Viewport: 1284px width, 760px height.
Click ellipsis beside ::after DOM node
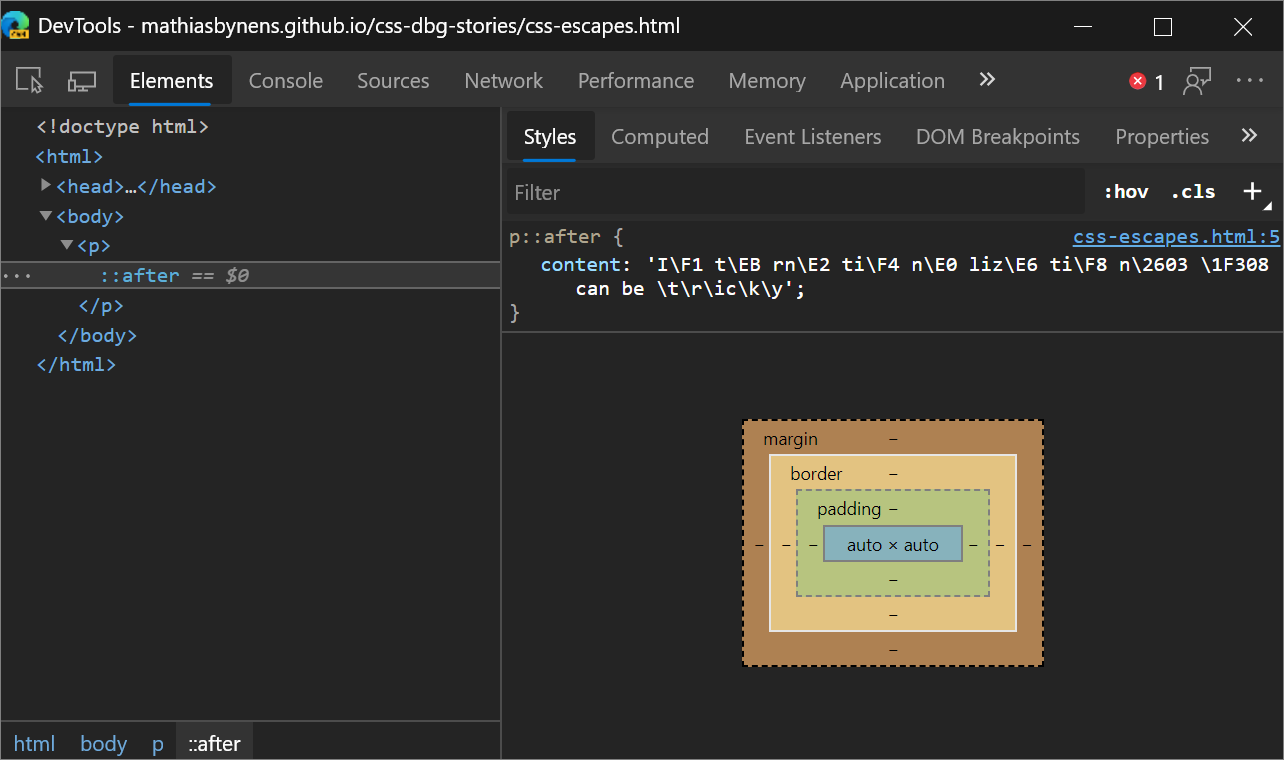coord(17,275)
